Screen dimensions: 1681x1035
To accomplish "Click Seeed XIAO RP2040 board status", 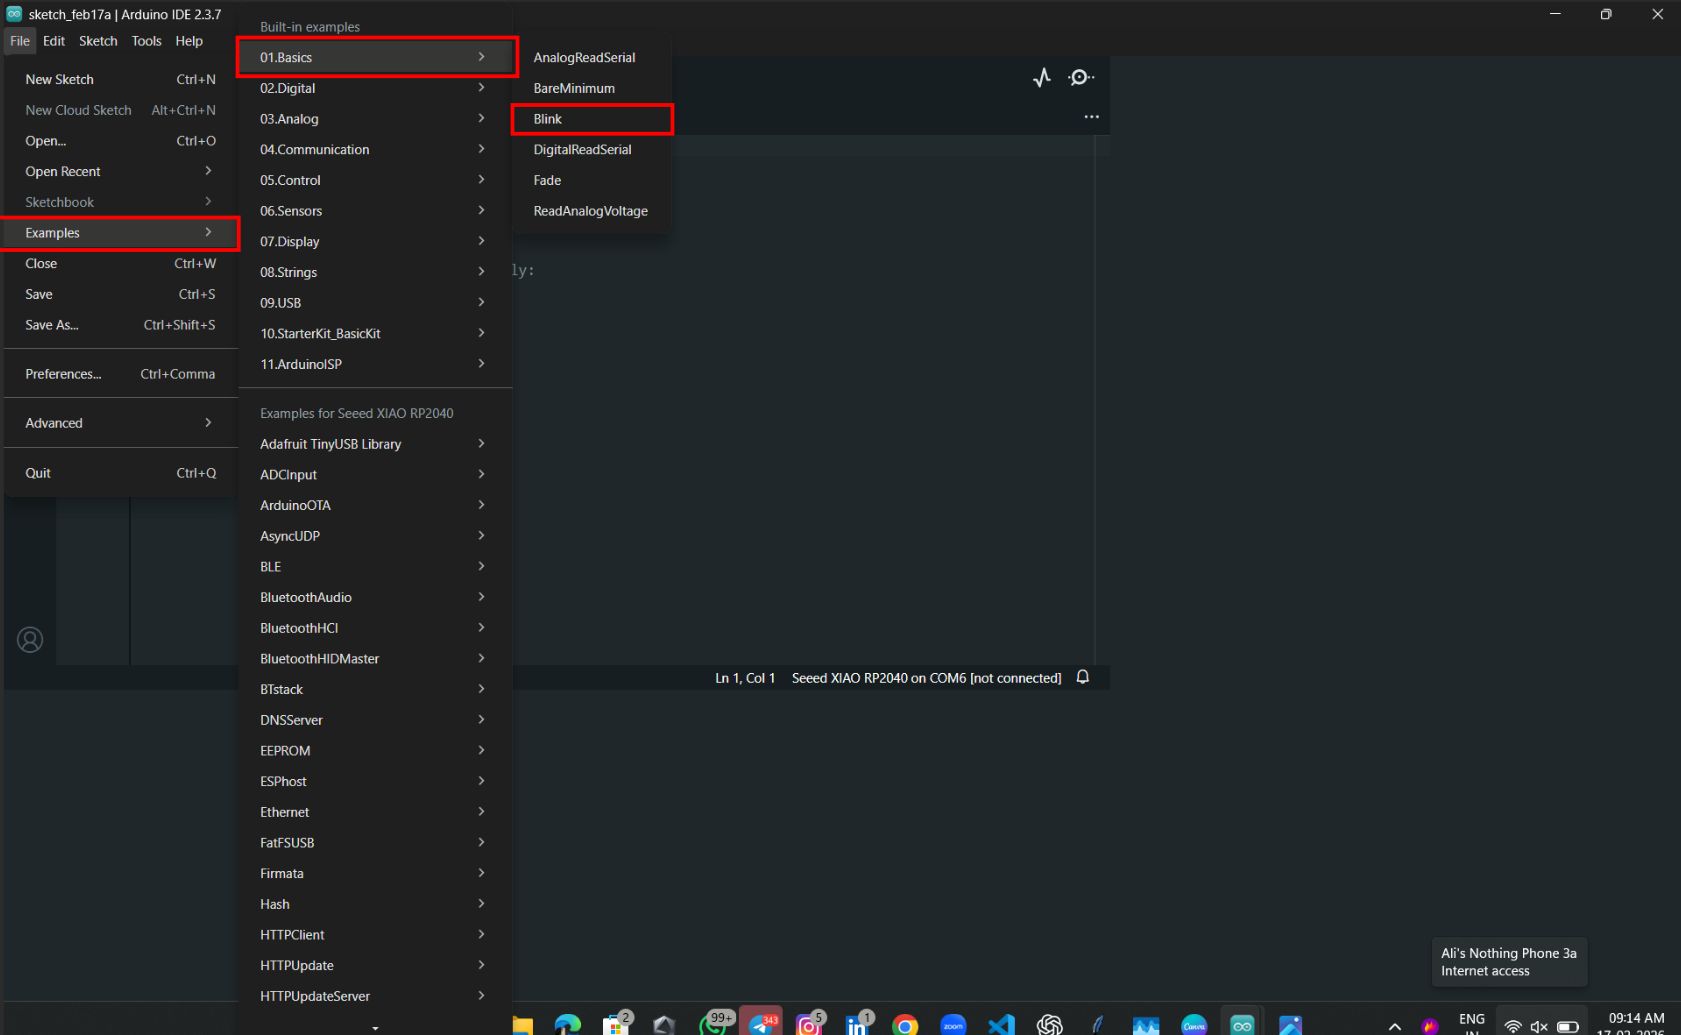I will pos(926,678).
